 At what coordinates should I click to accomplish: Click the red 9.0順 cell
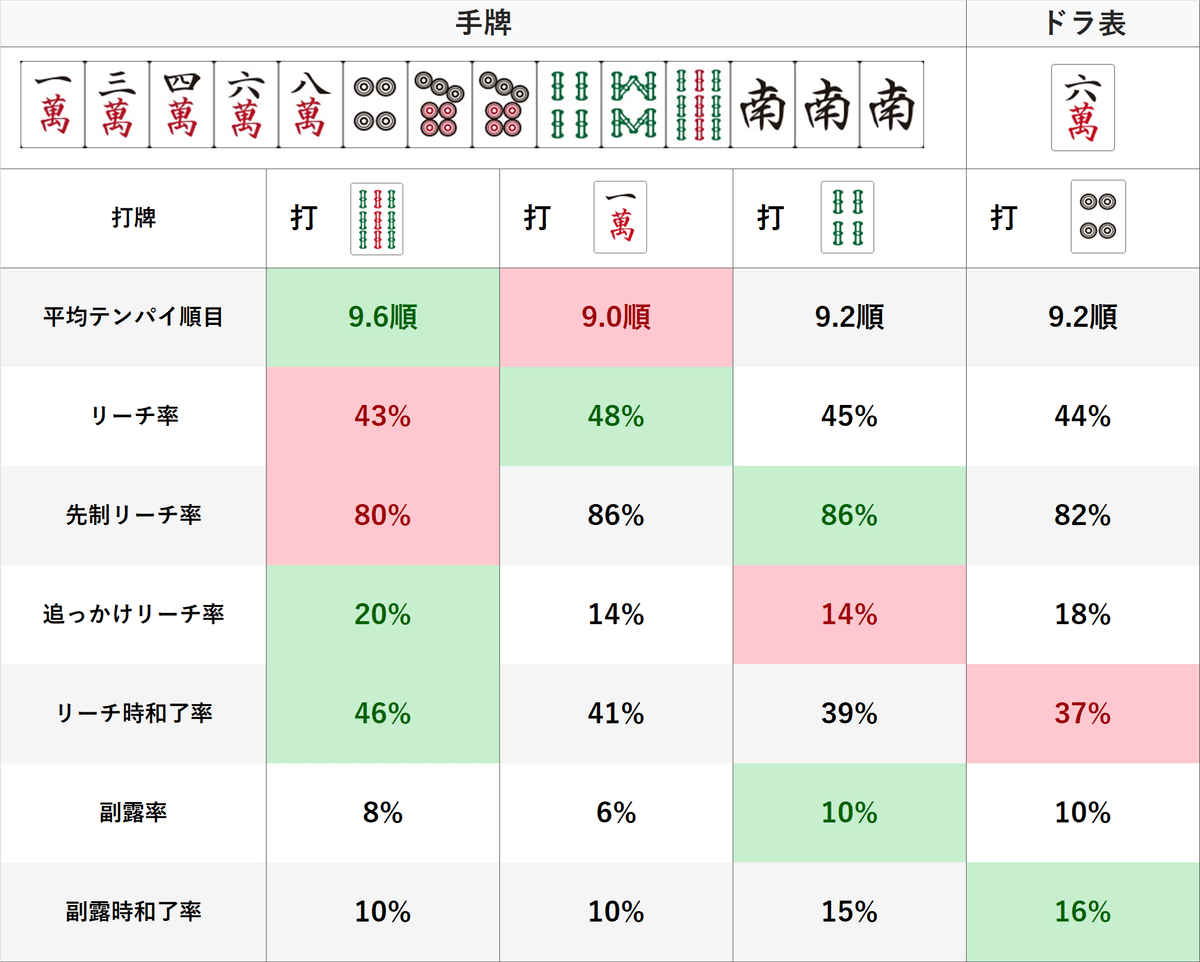616,317
